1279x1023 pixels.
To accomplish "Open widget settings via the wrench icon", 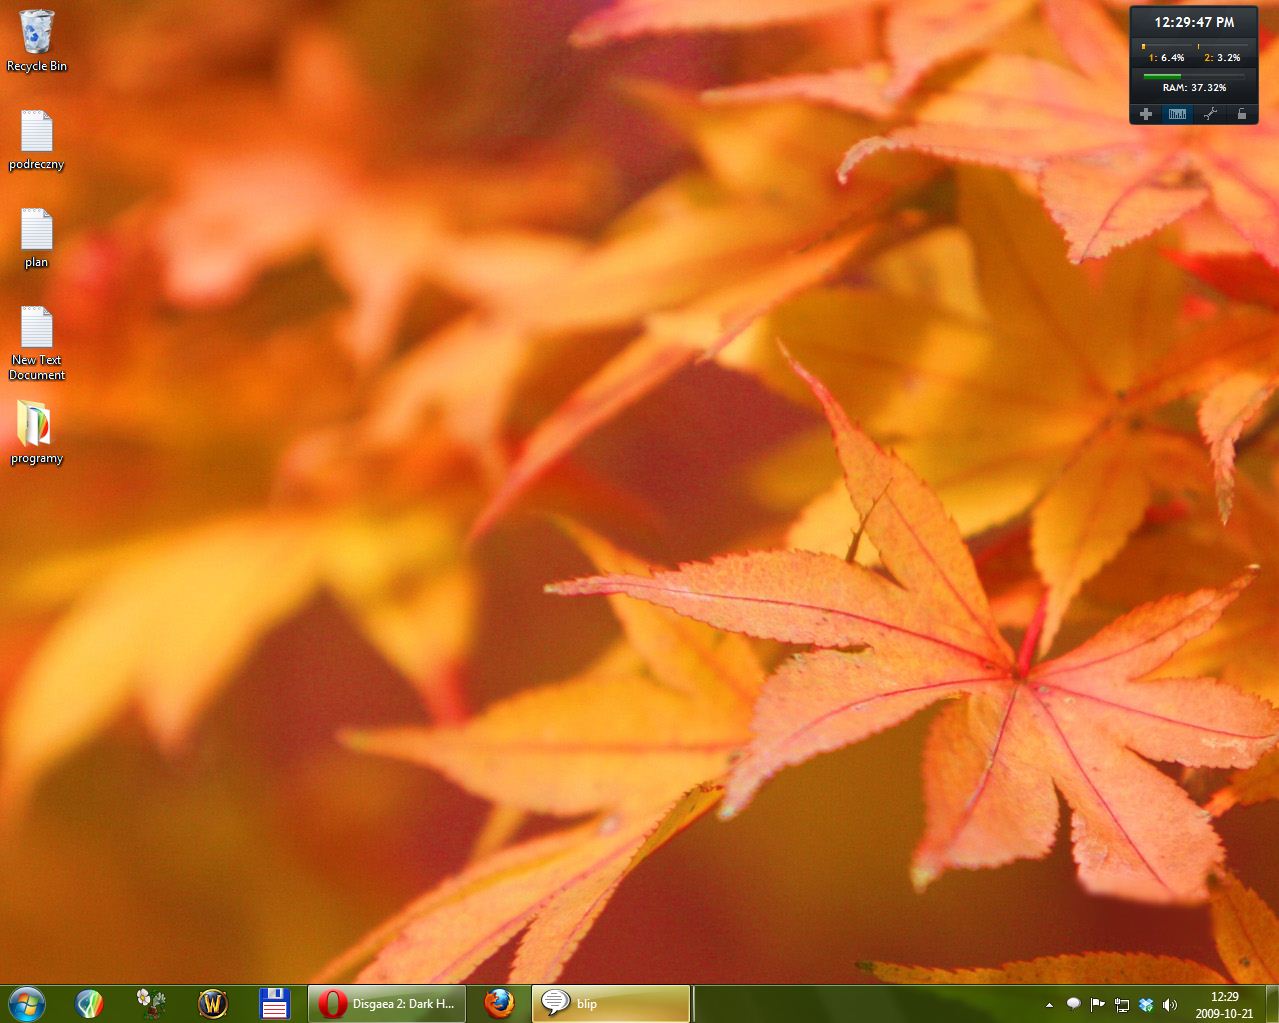I will (1209, 114).
